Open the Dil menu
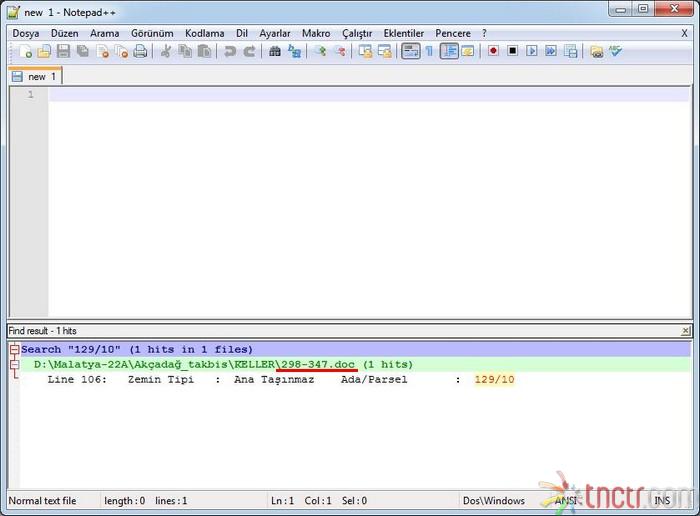The width and height of the screenshot is (700, 516). [x=242, y=33]
